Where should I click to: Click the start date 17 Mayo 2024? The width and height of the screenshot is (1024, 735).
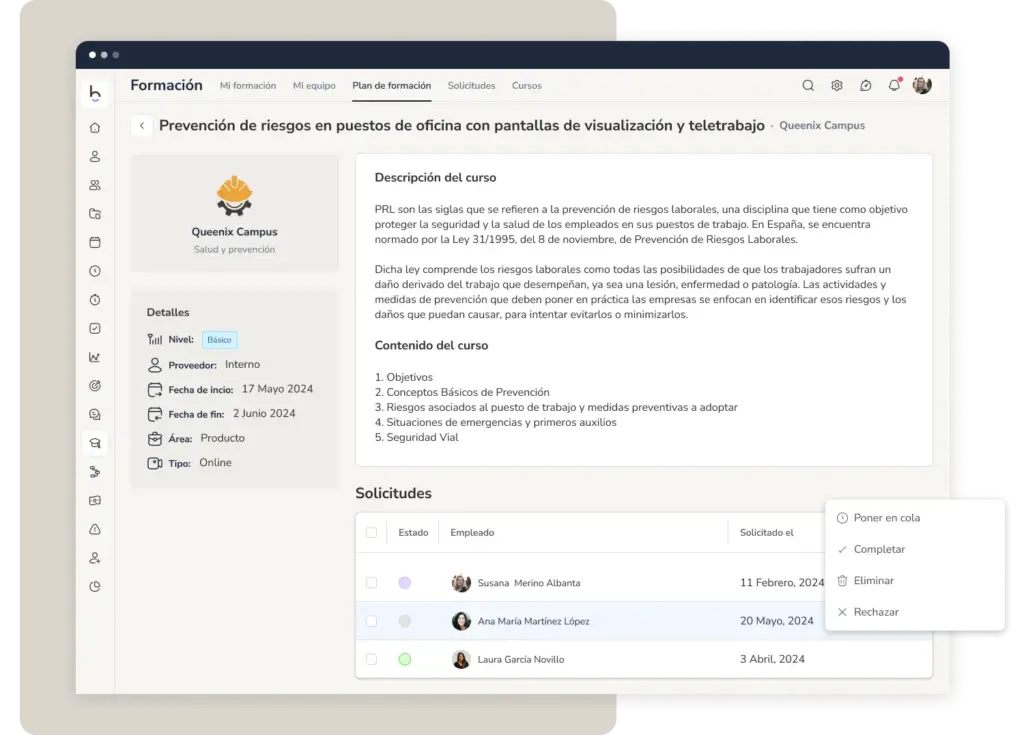pyautogui.click(x=278, y=389)
